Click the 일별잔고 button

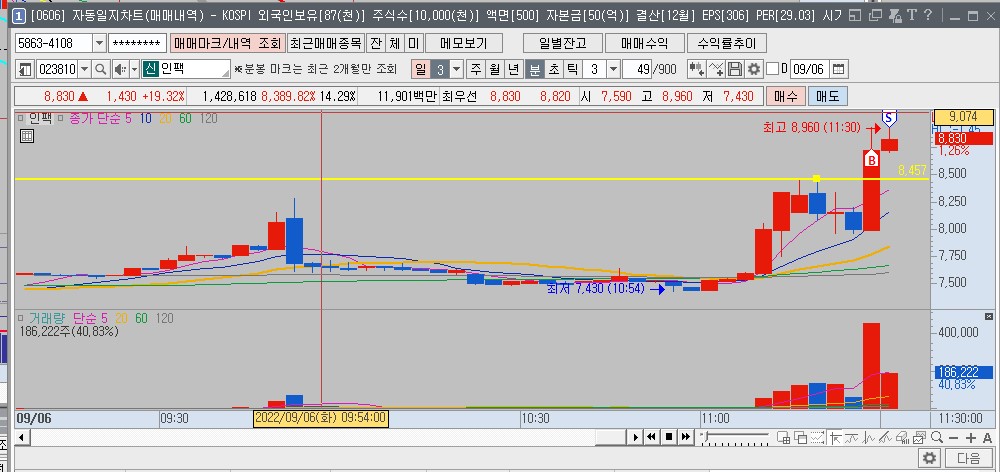[x=562, y=43]
